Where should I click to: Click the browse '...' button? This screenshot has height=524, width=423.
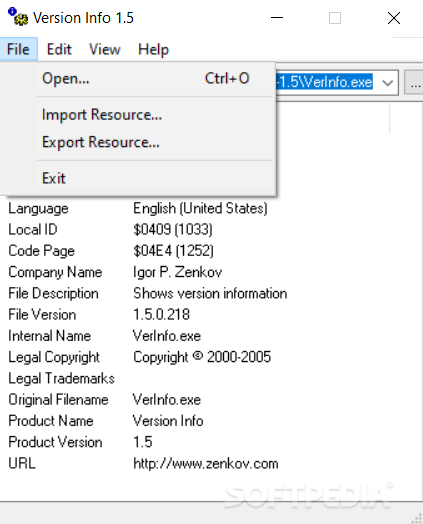(x=414, y=82)
